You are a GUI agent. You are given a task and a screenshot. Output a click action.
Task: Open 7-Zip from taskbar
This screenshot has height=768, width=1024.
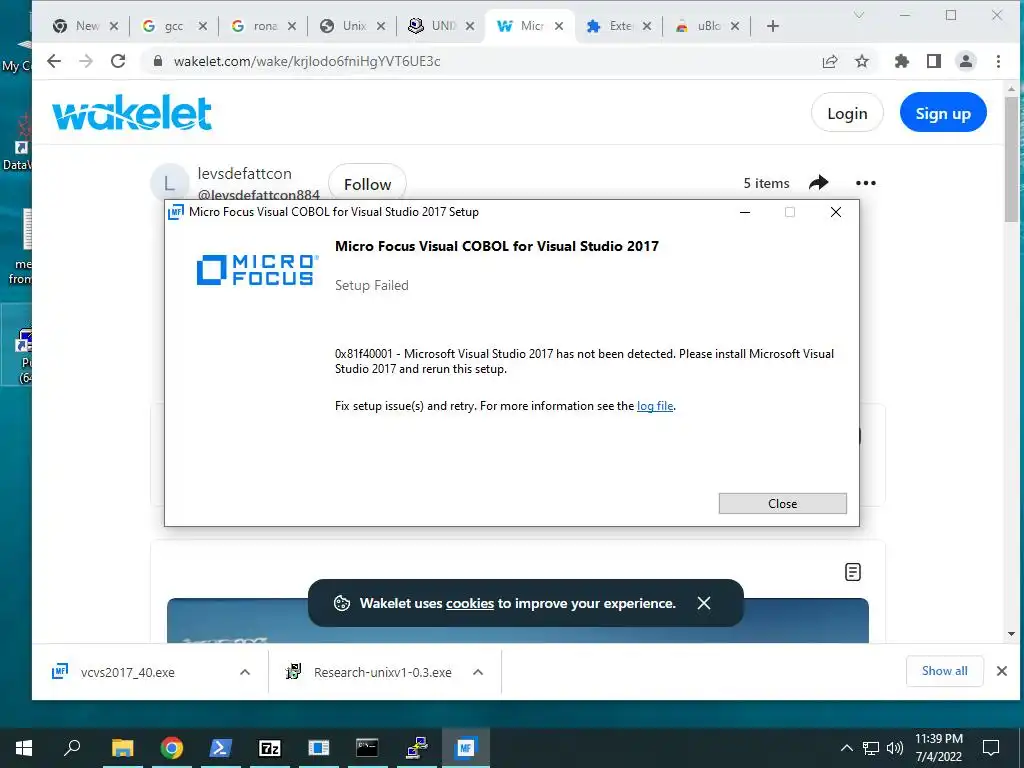click(x=269, y=748)
